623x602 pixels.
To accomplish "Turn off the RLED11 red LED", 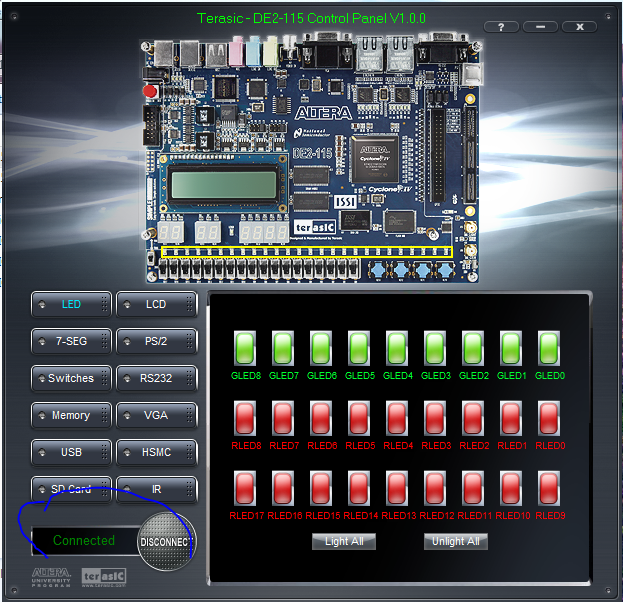I will 473,488.
